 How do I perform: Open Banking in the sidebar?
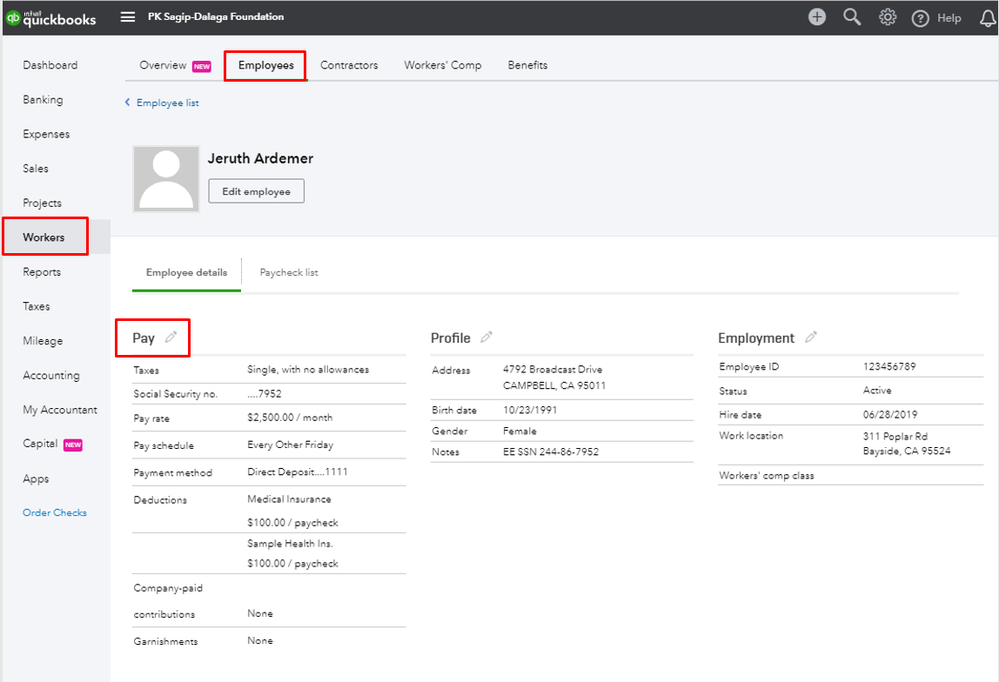[x=43, y=100]
